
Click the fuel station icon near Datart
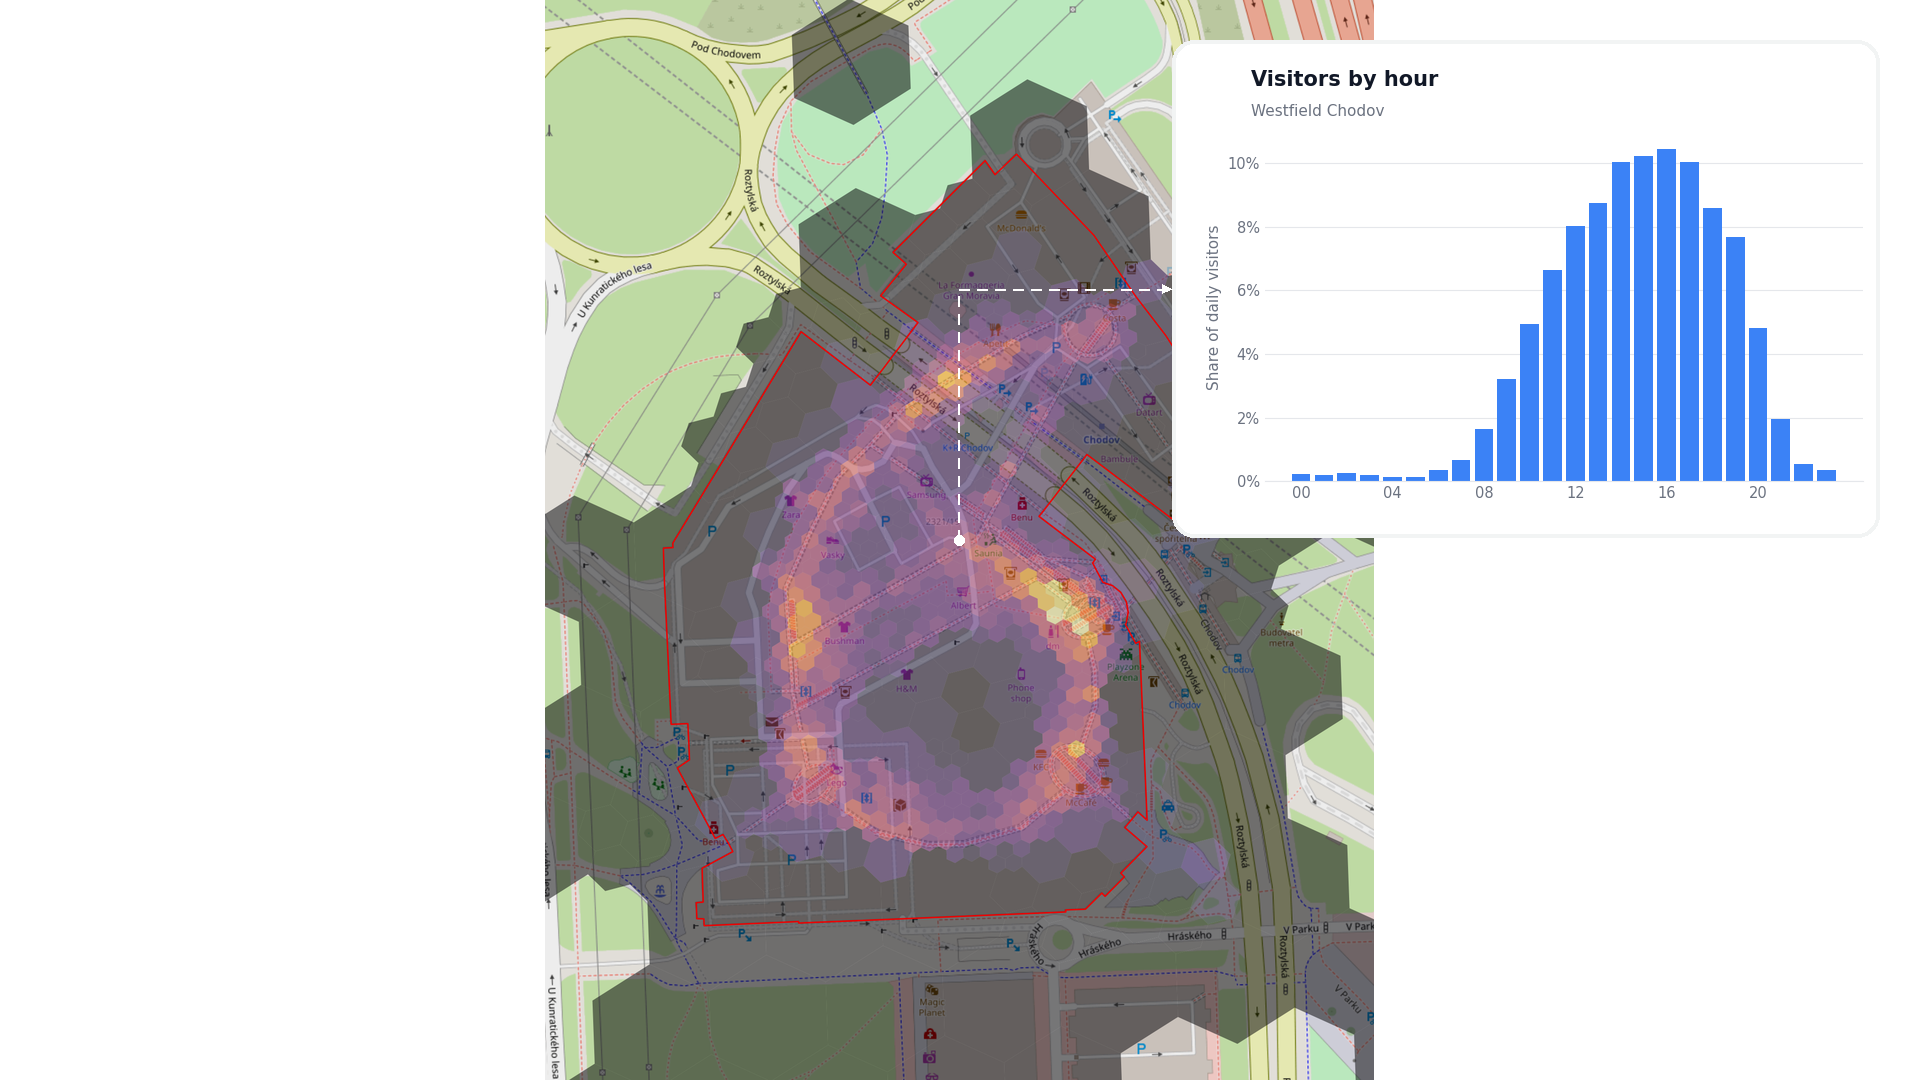point(1085,380)
